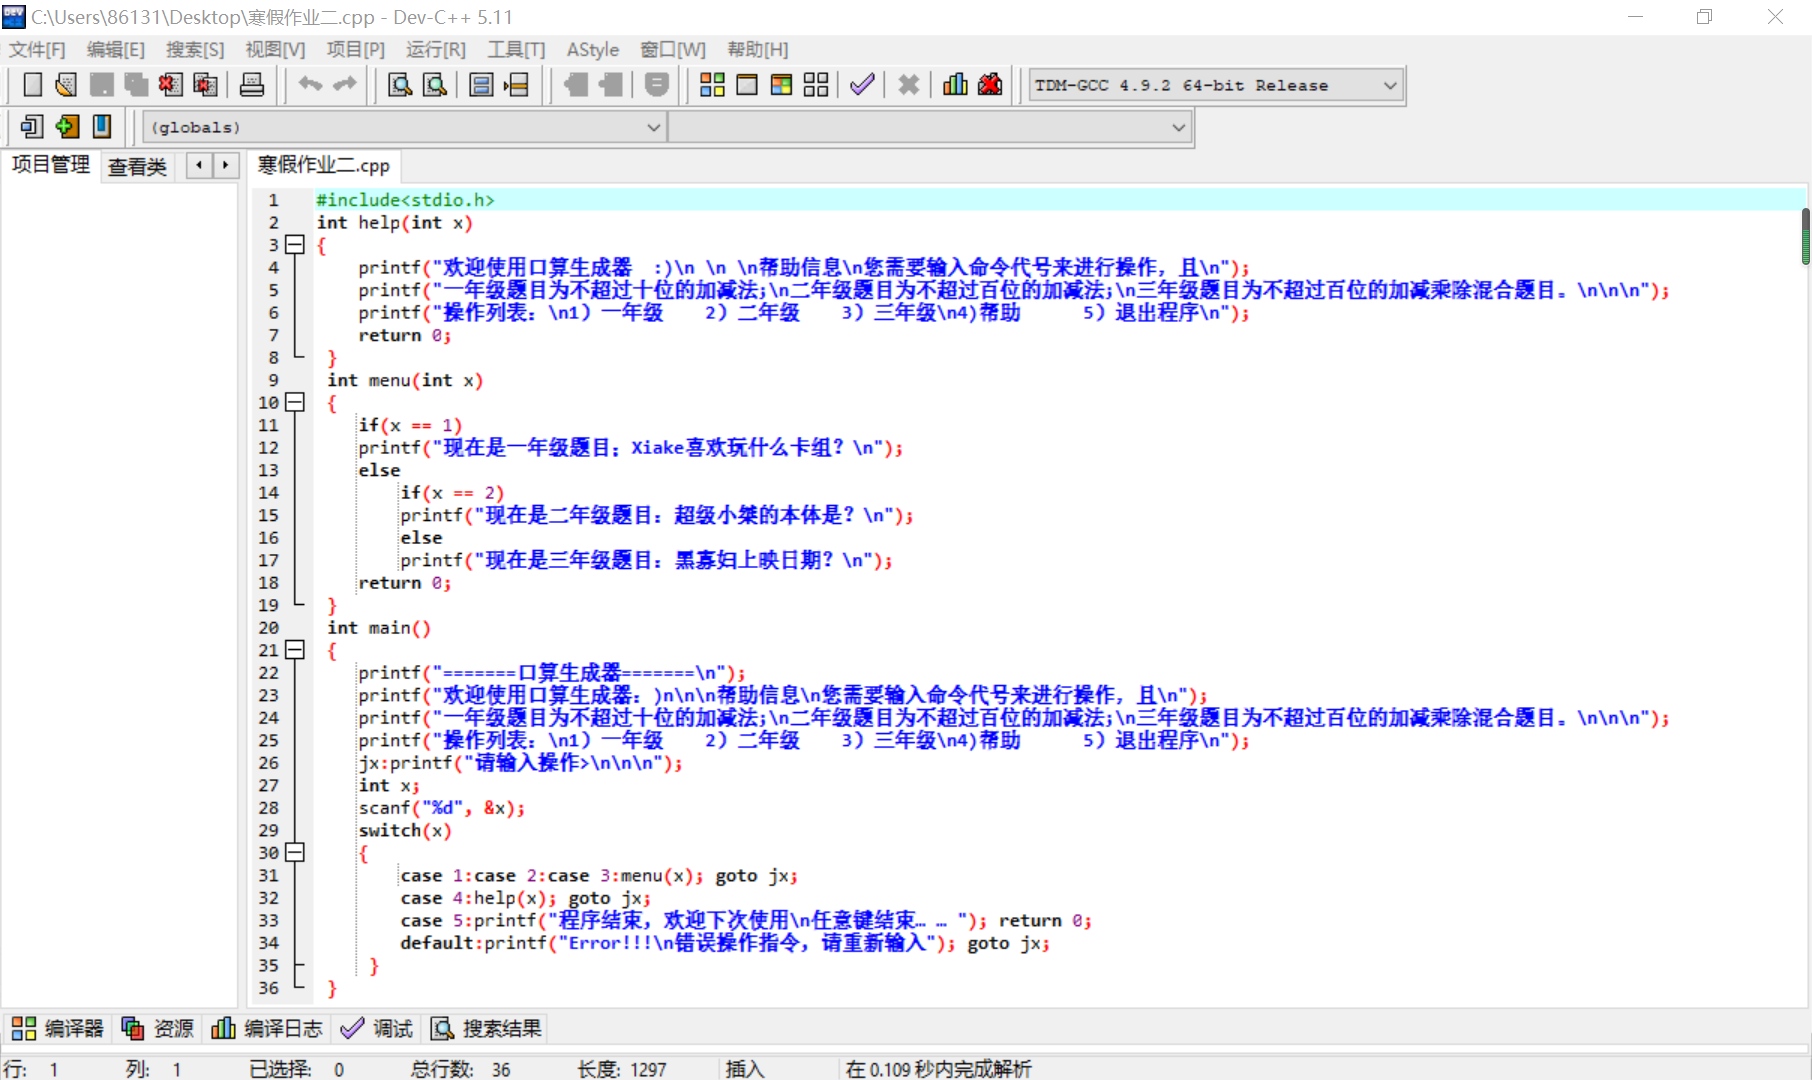Switch to the 查看类 panel tab
1812x1080 pixels.
[x=137, y=166]
